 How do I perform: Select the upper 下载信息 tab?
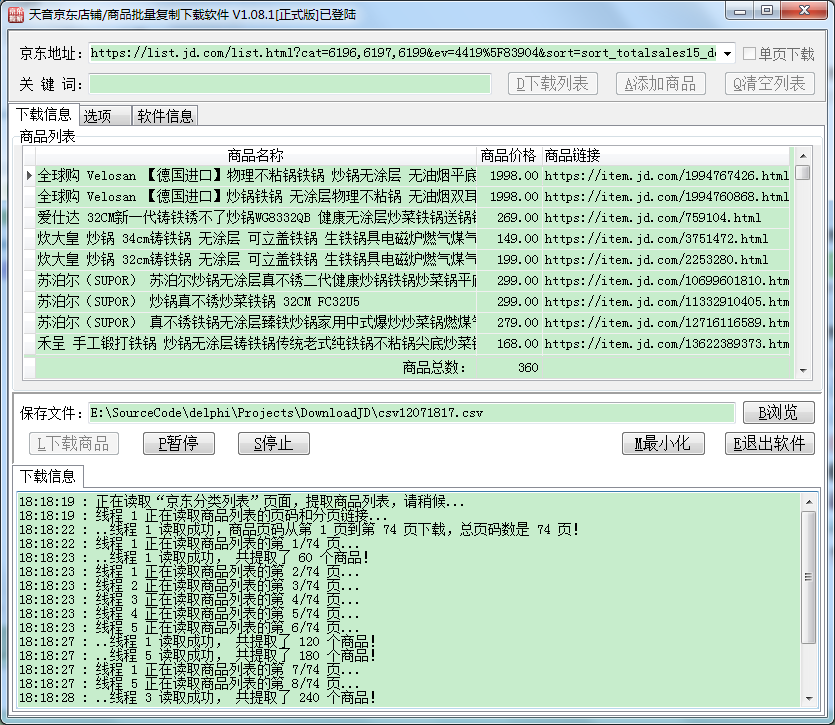[43, 115]
